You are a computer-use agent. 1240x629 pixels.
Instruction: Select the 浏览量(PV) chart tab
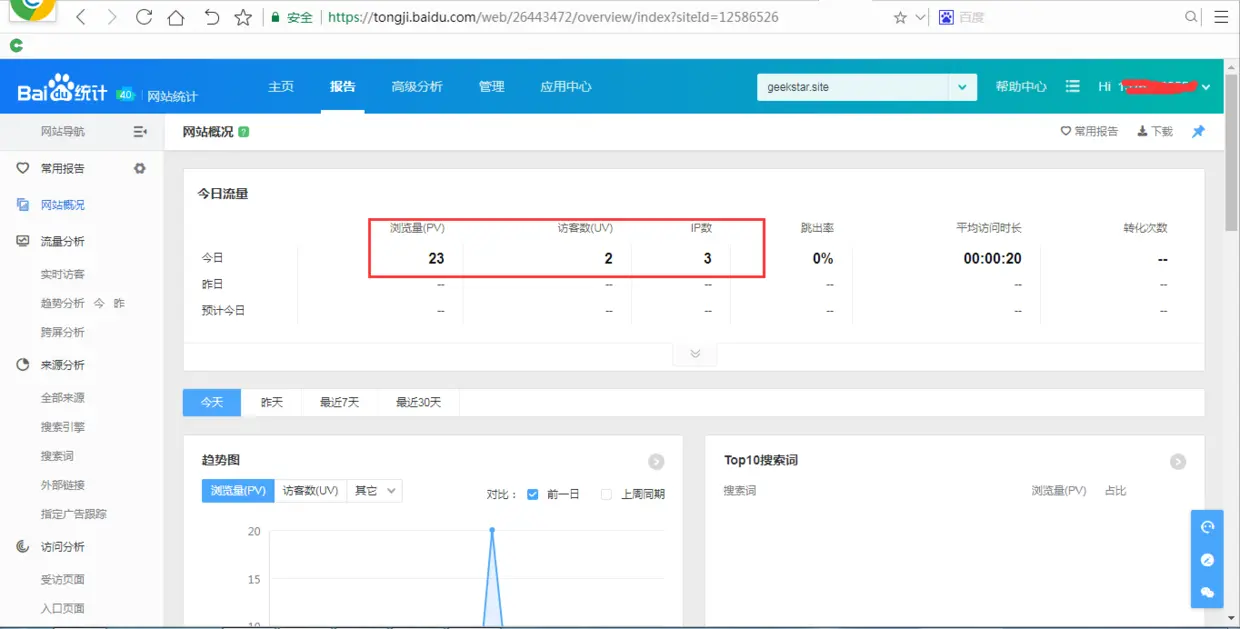238,491
